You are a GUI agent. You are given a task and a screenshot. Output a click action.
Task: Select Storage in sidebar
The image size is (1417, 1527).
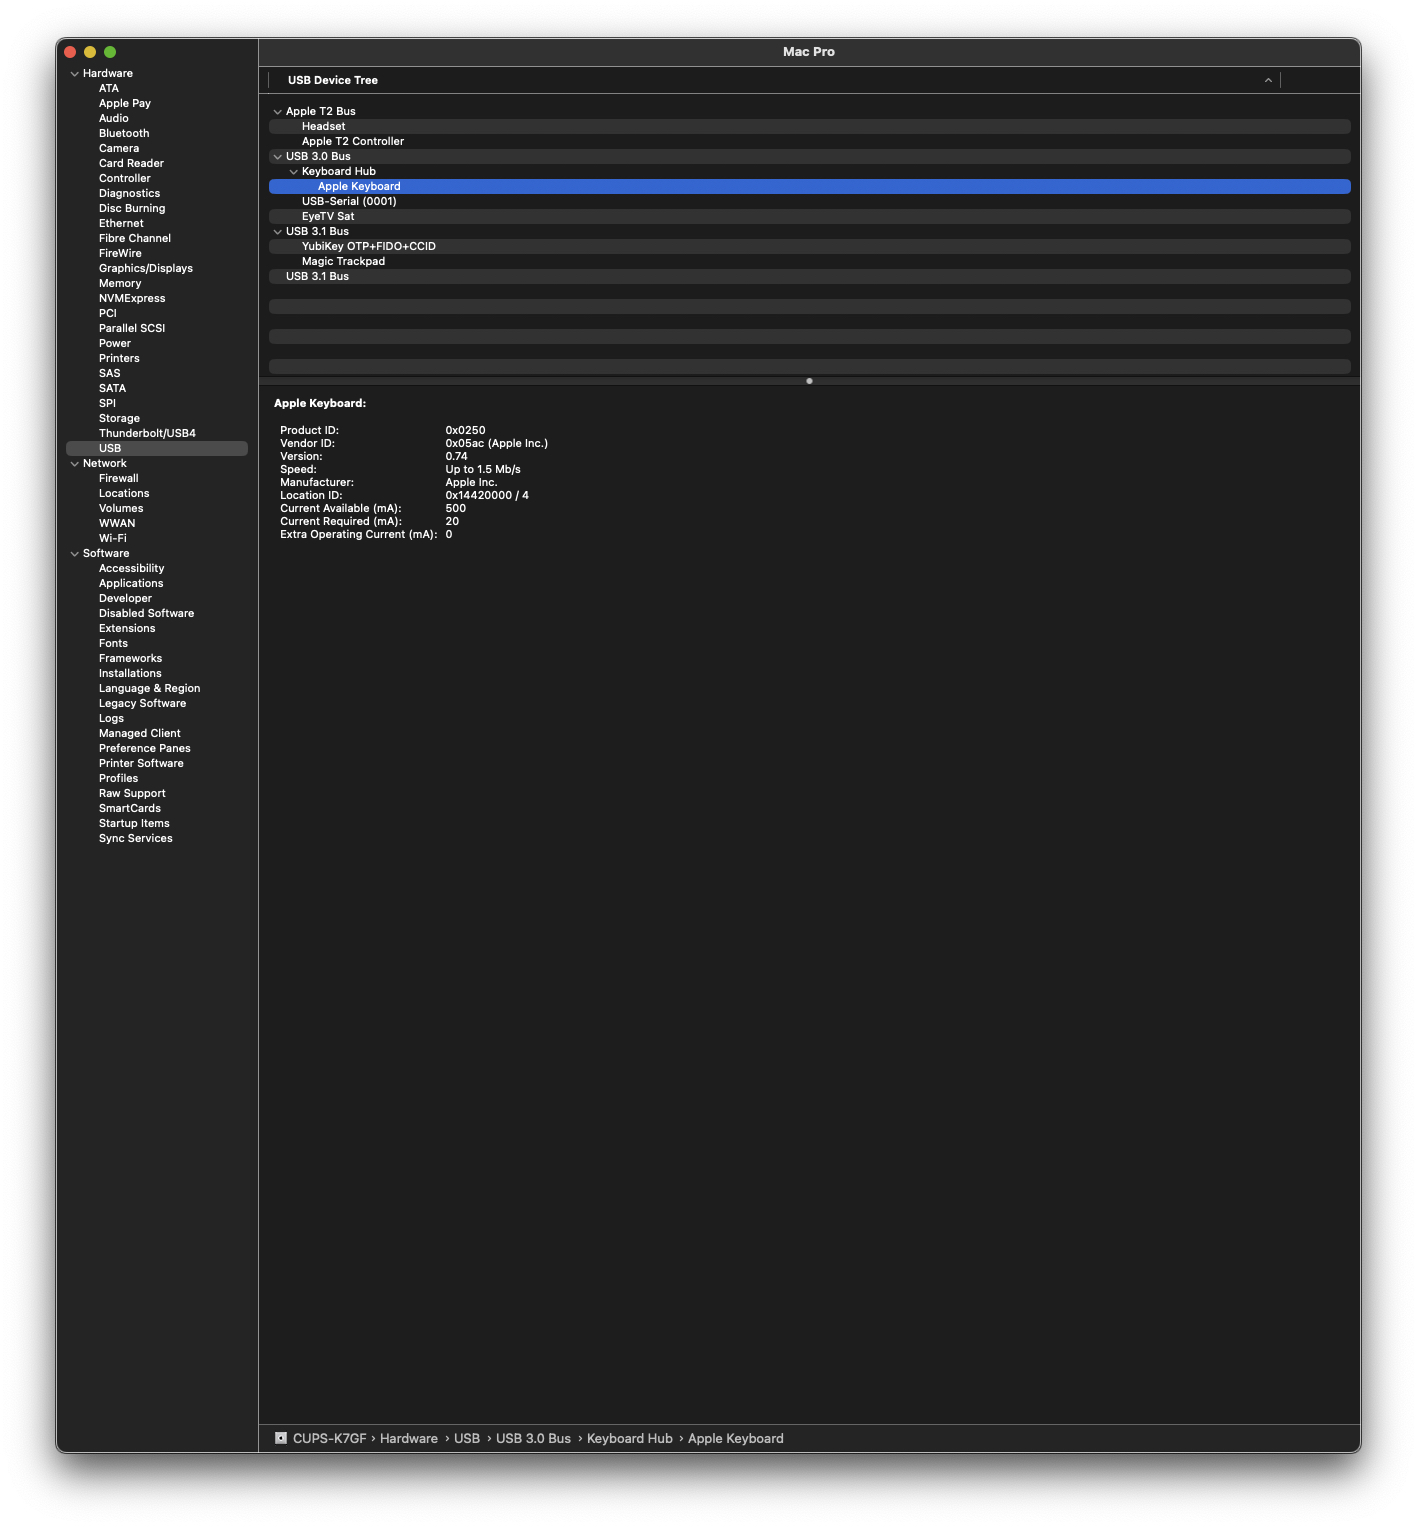[119, 419]
